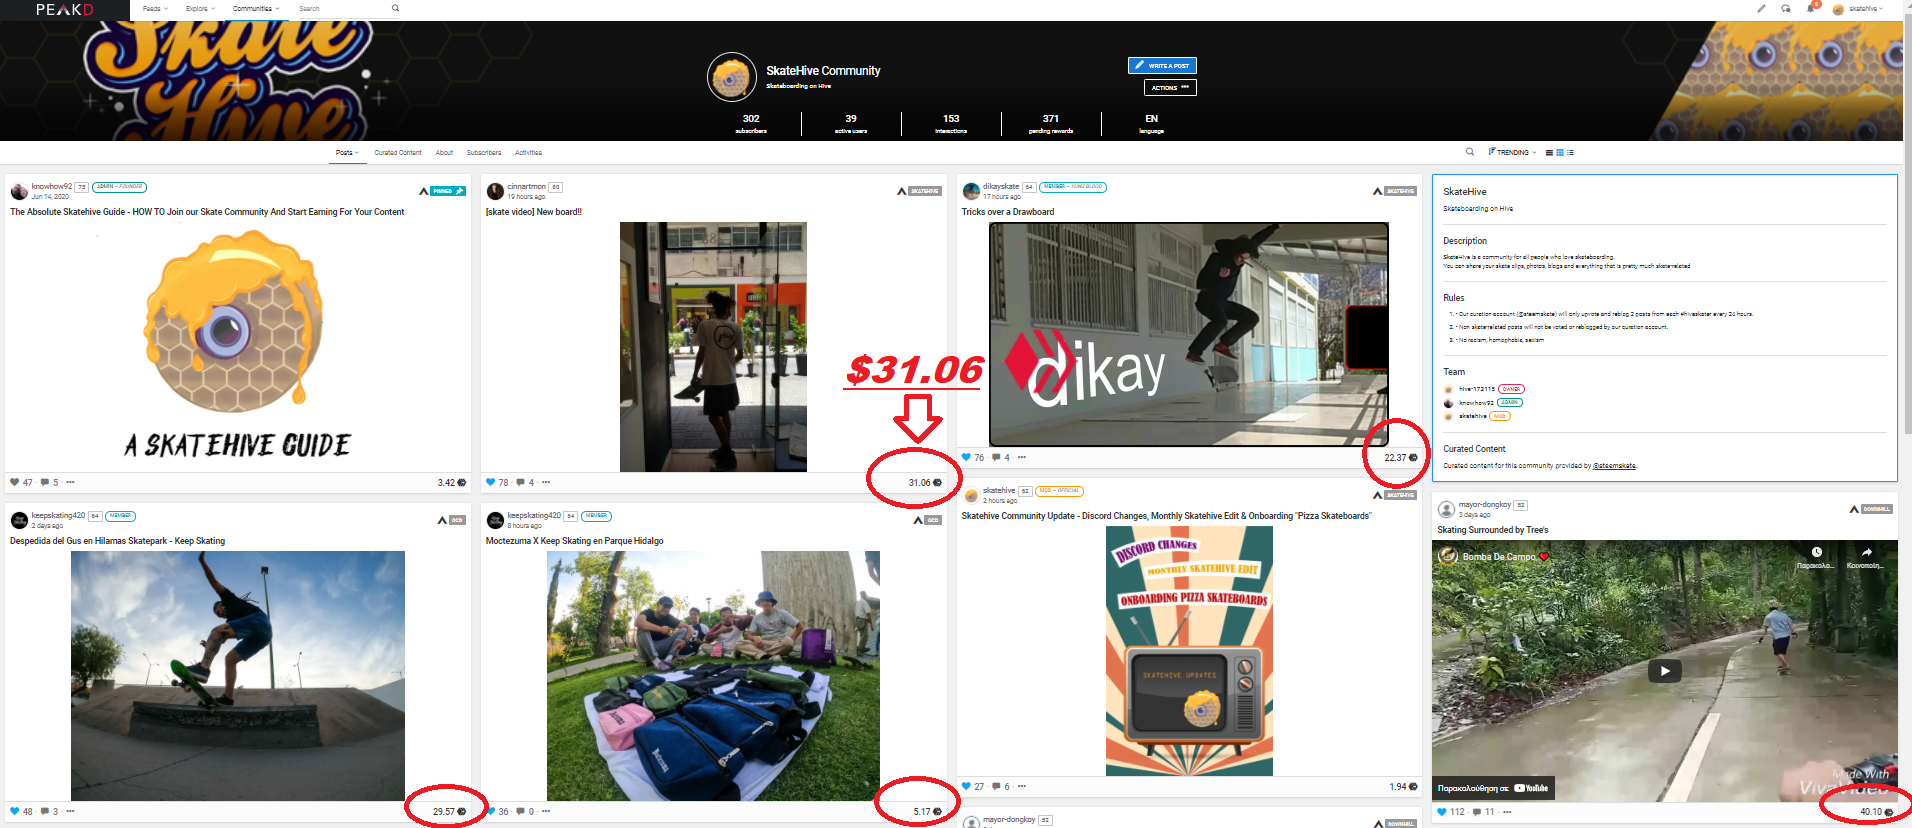The width and height of the screenshot is (1912, 828).
Task: Click the Write a Post button
Action: coord(1162,65)
